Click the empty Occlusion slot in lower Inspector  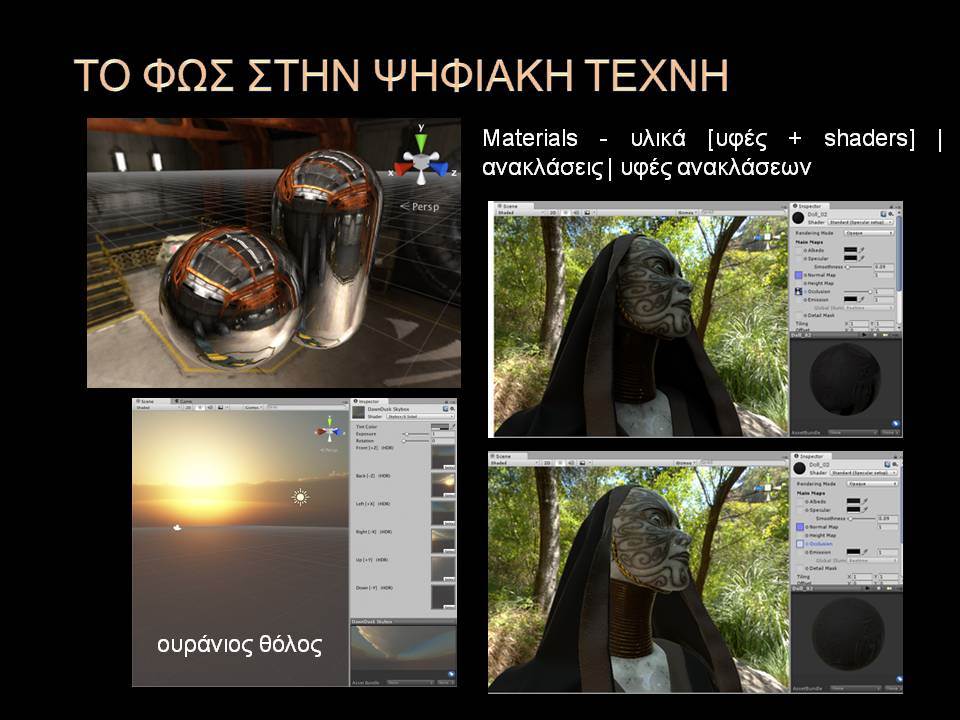(799, 544)
